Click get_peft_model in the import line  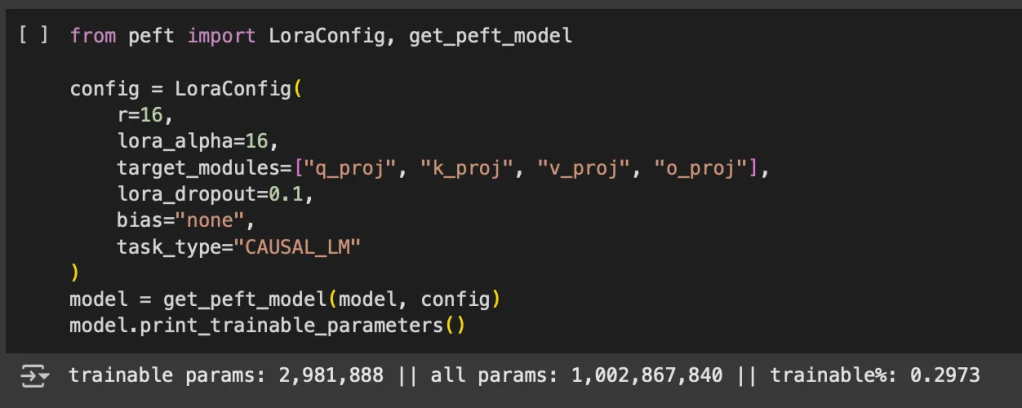click(x=490, y=36)
